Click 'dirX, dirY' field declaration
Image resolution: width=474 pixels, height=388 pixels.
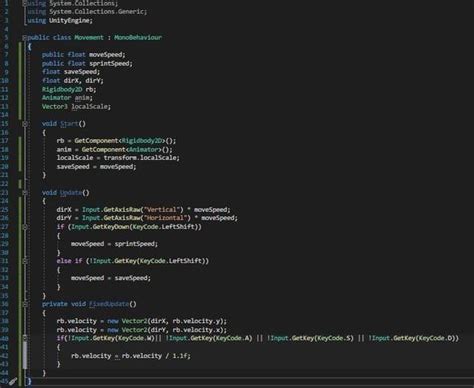coord(82,80)
